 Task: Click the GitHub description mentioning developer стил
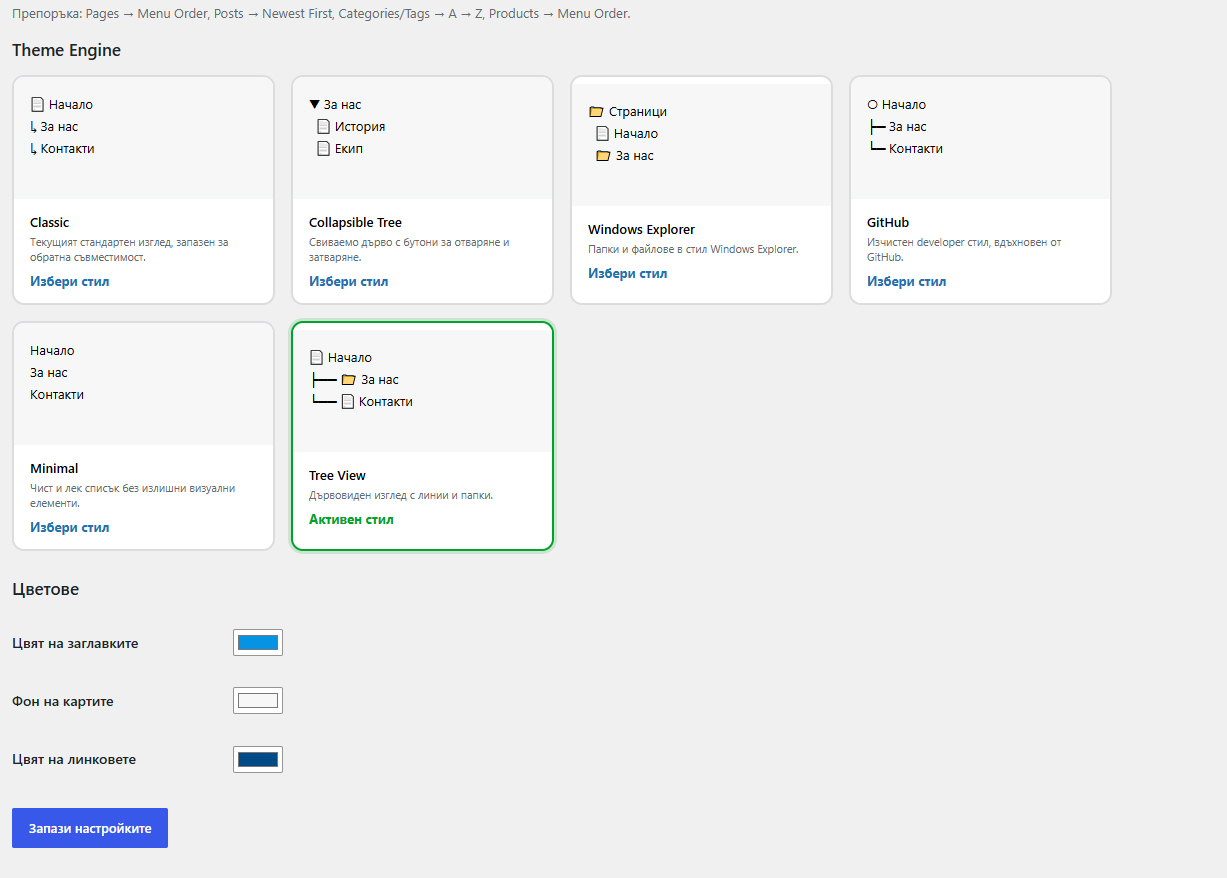964,249
